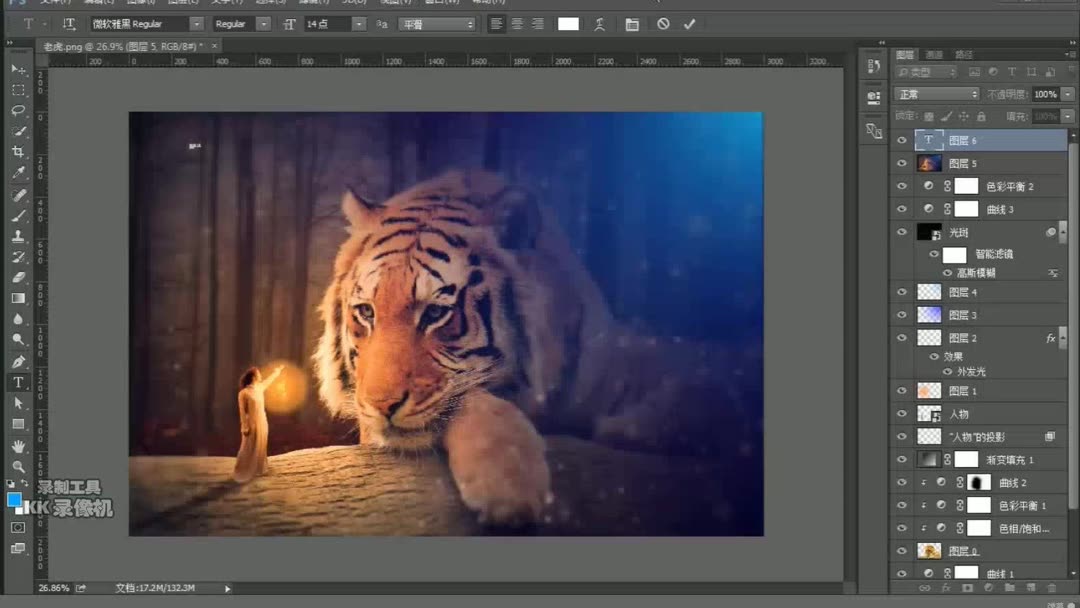Open the layer blend mode dropdown 正常
Image resolution: width=1080 pixels, height=608 pixels.
pyautogui.click(x=936, y=94)
